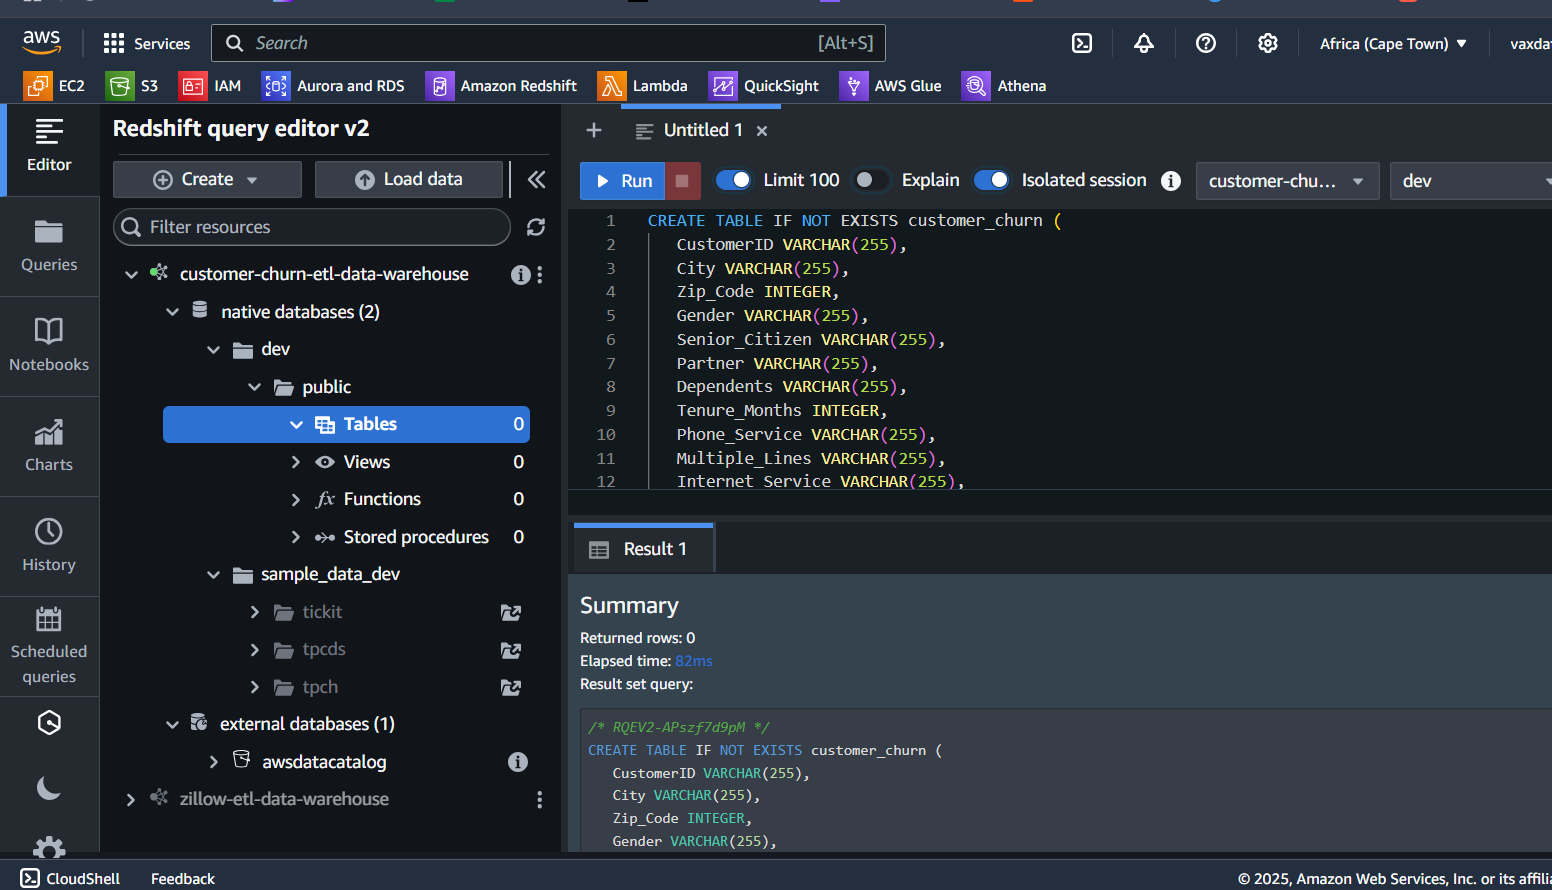Toggle Limit 100 switch

[x=734, y=180]
